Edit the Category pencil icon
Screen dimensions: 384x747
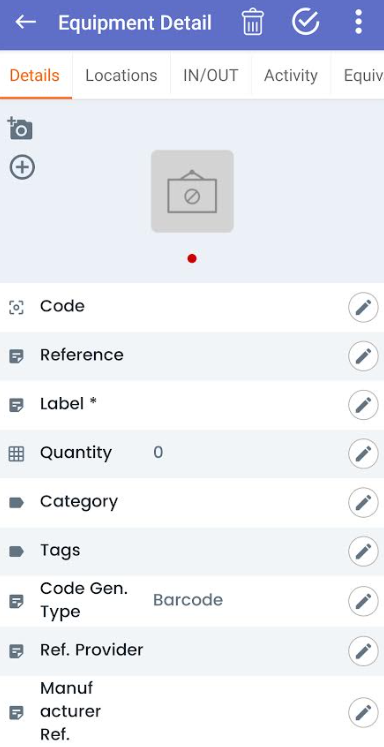363,502
